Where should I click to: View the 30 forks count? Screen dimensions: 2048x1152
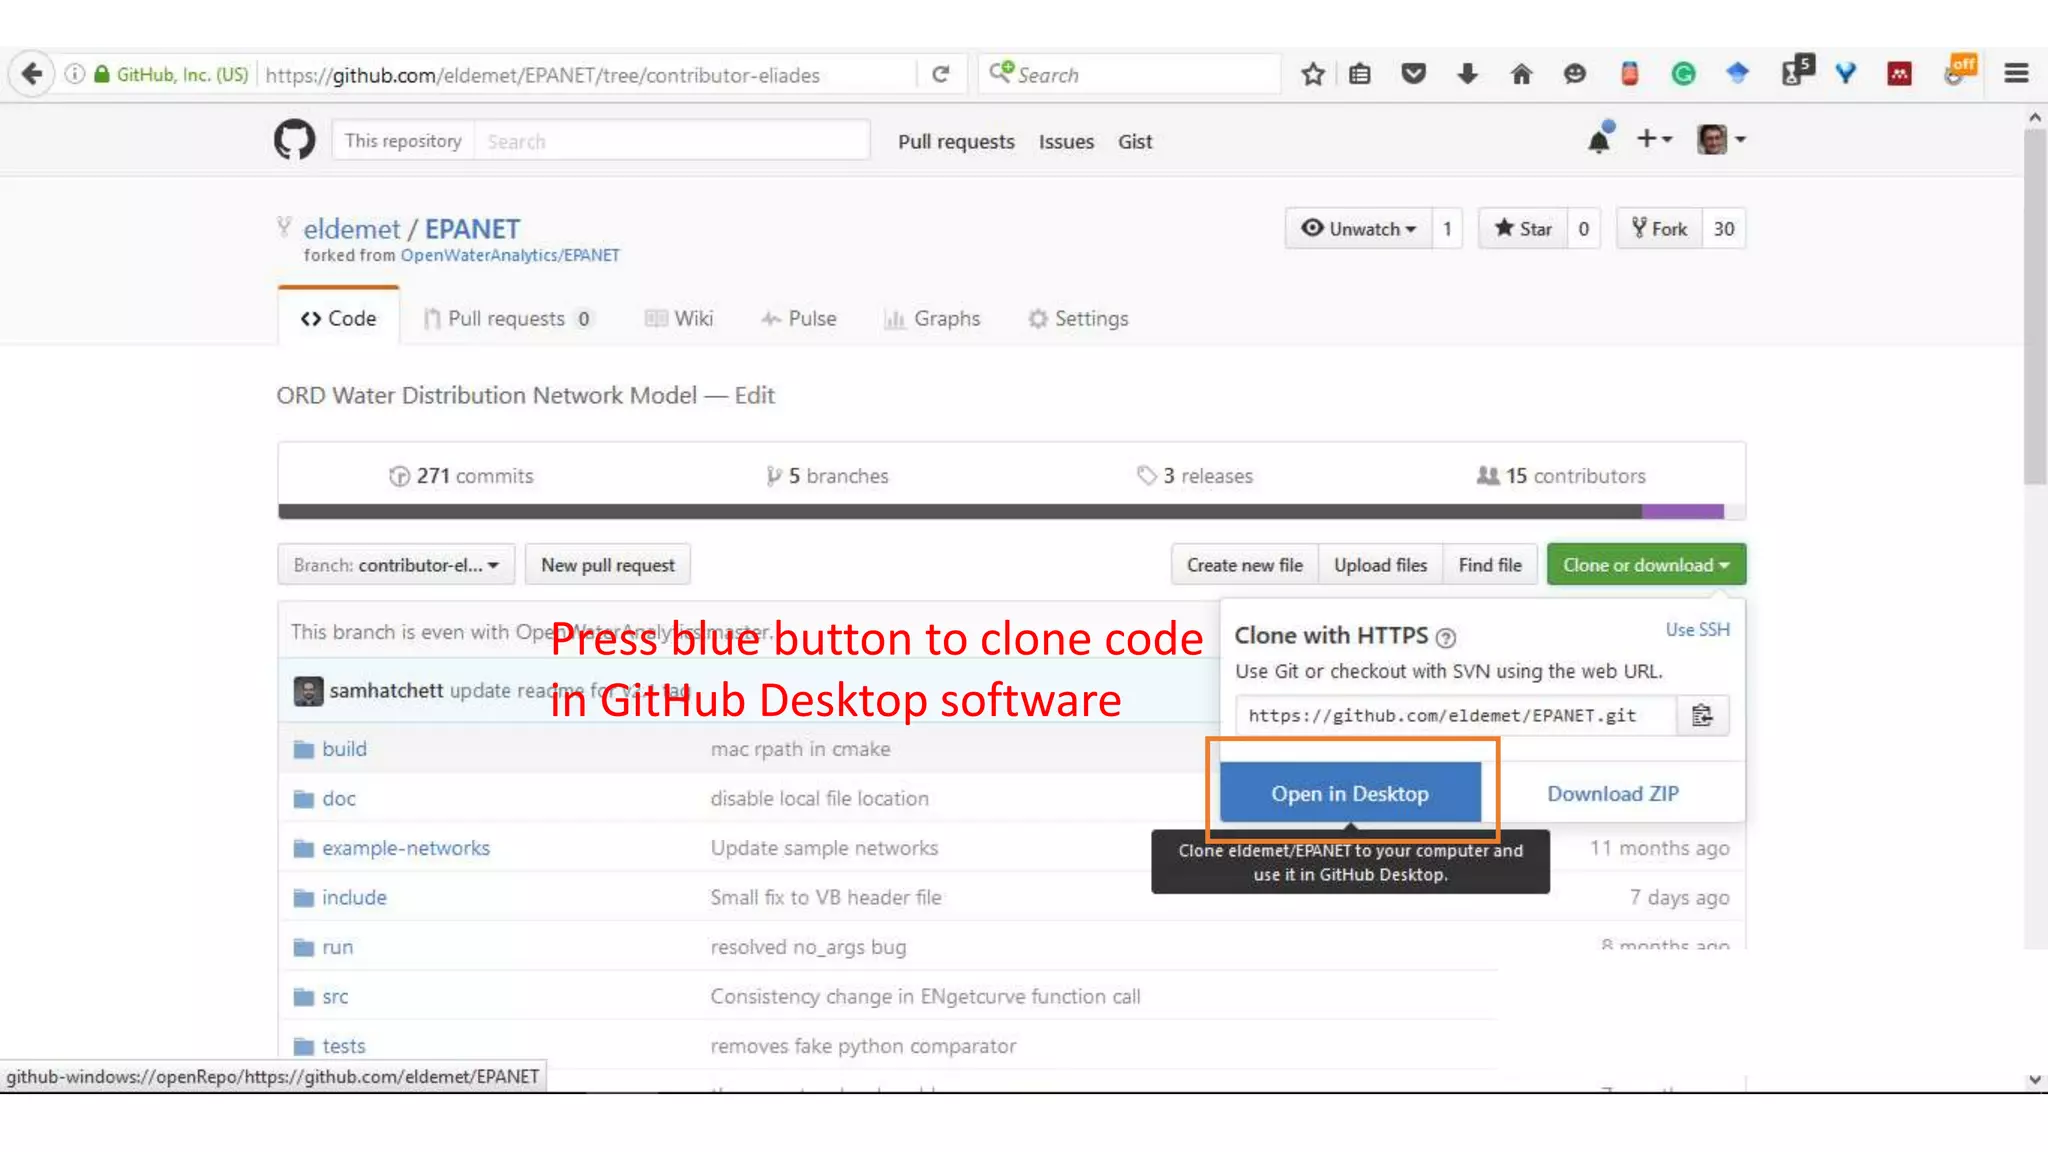pos(1724,229)
